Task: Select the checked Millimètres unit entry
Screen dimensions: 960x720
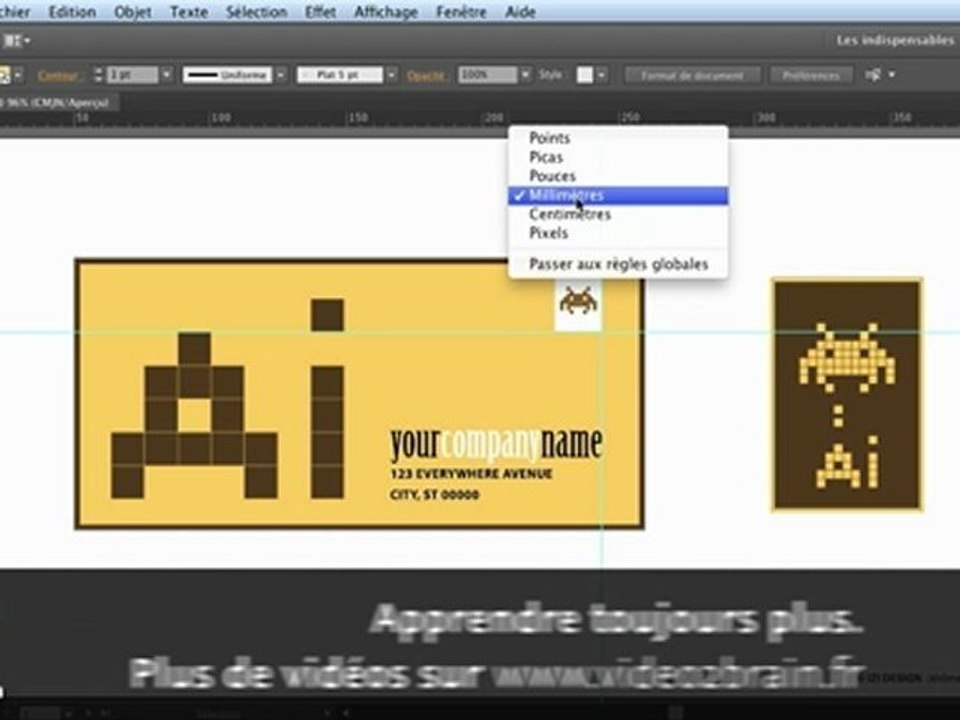Action: point(618,195)
